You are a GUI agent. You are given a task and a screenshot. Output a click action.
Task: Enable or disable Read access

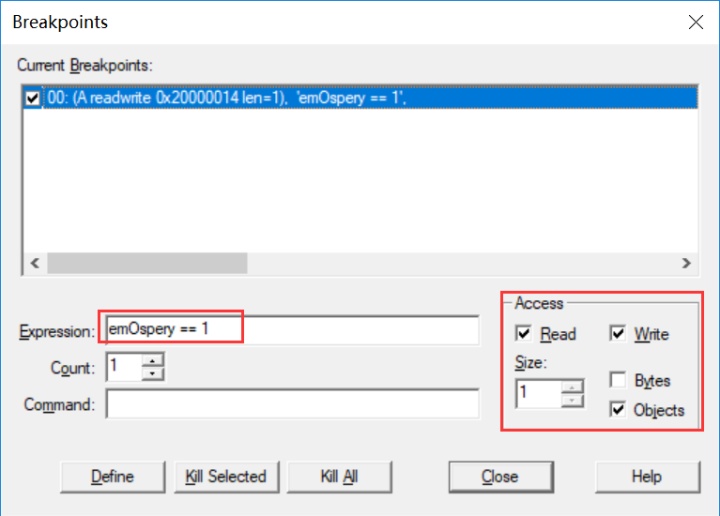523,333
